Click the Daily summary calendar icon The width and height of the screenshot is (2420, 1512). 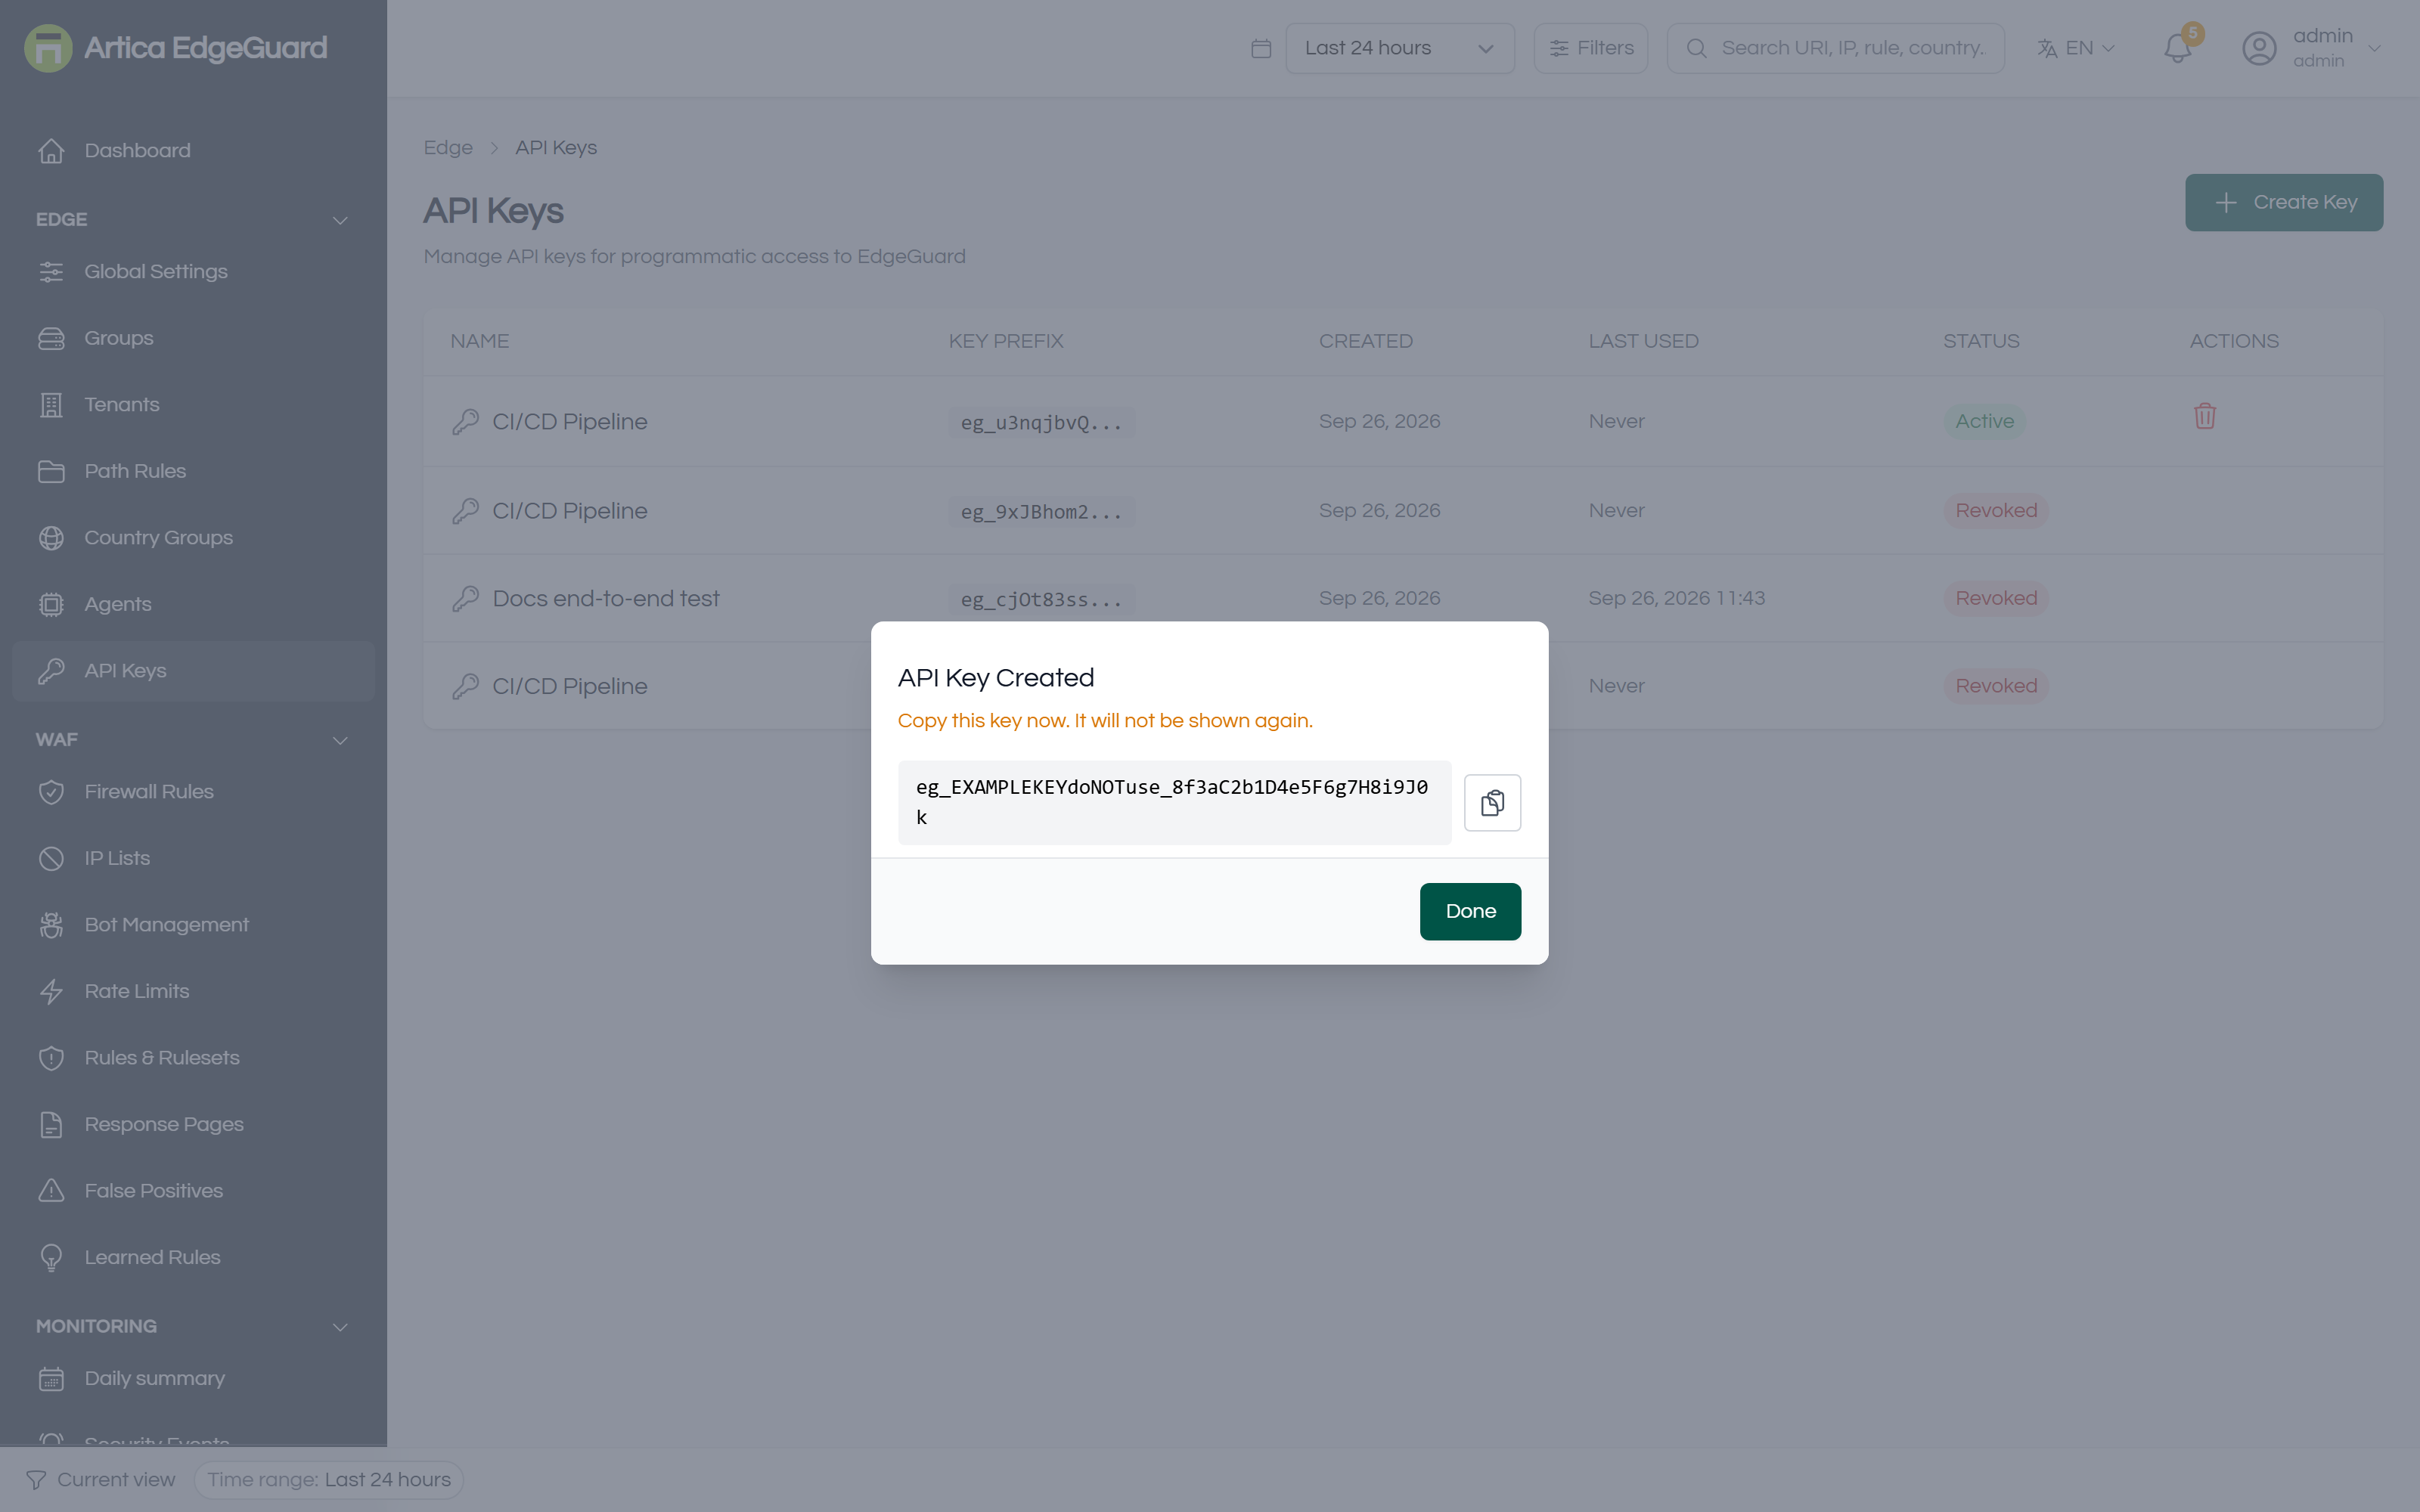tap(51, 1378)
